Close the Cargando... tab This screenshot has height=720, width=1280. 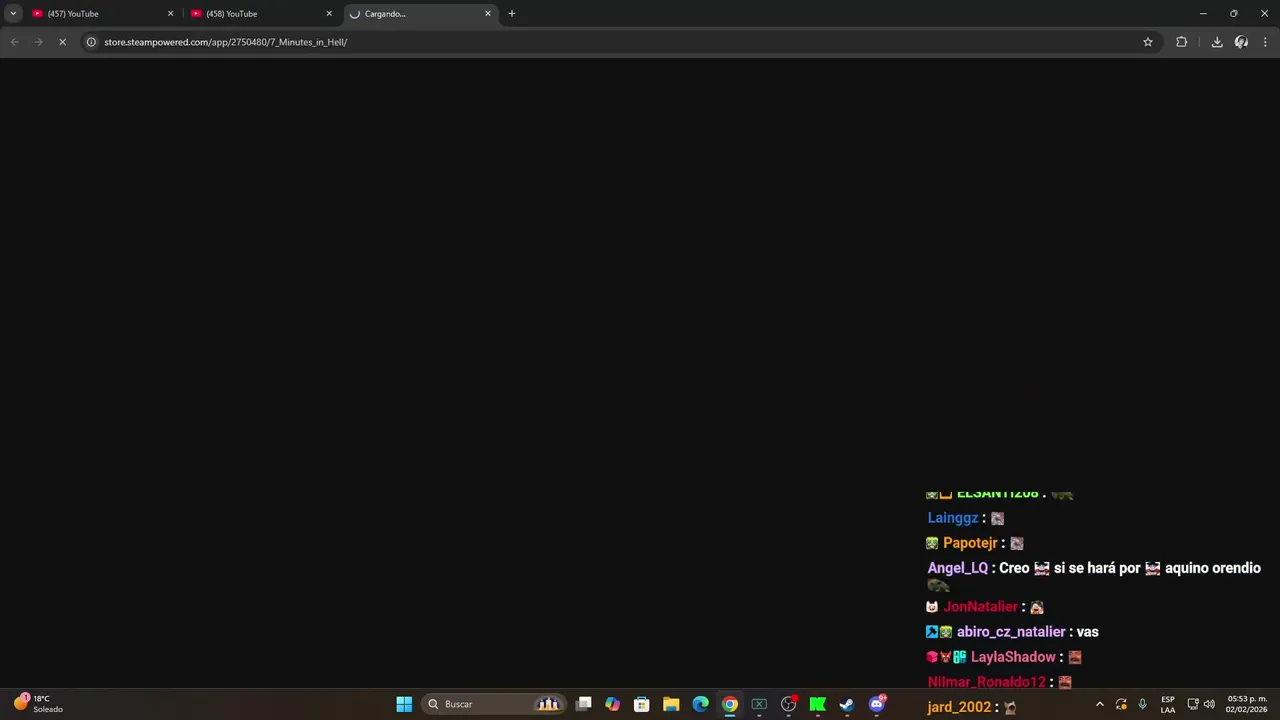click(488, 14)
